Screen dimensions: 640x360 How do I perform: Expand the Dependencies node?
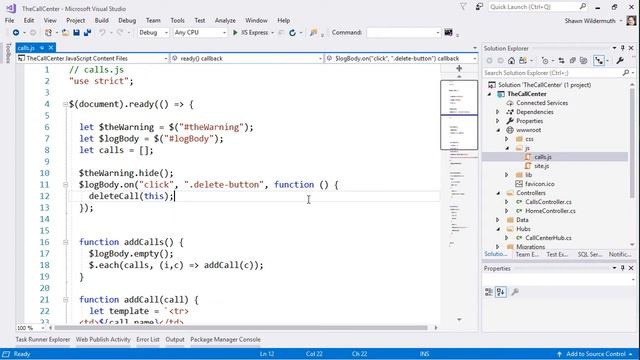[498, 112]
